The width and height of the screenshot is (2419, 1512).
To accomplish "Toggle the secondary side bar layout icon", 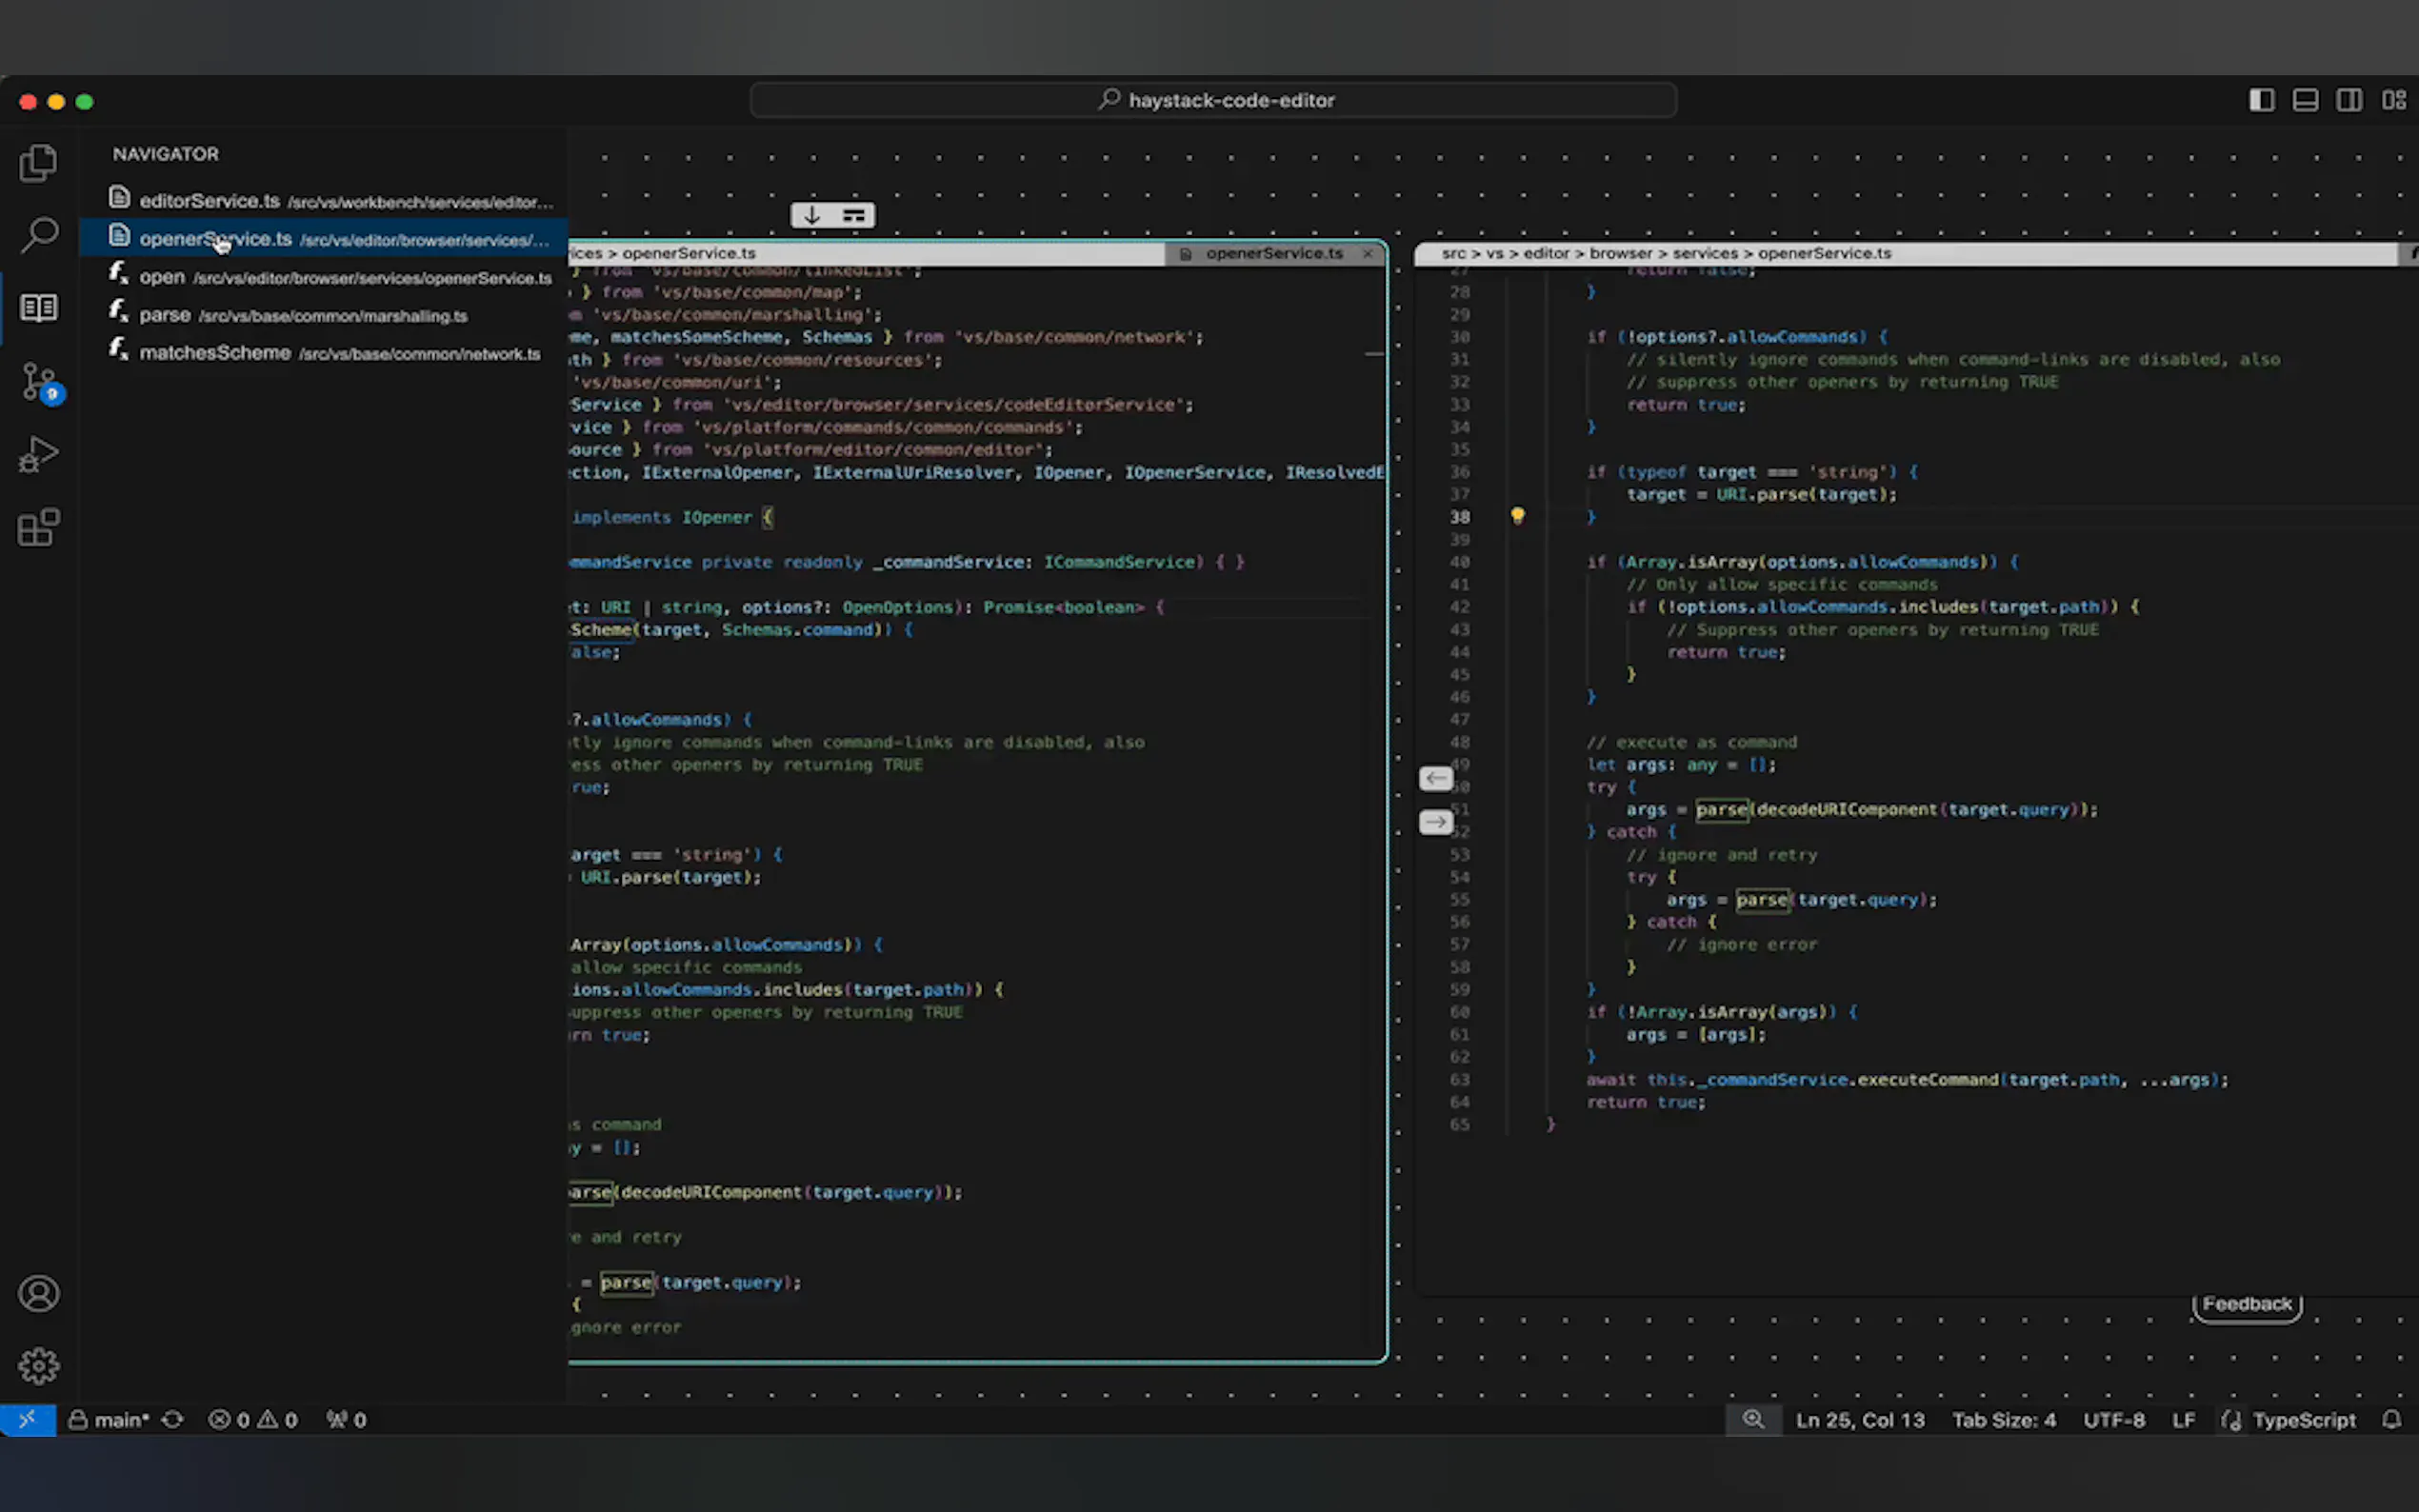I will click(2349, 100).
